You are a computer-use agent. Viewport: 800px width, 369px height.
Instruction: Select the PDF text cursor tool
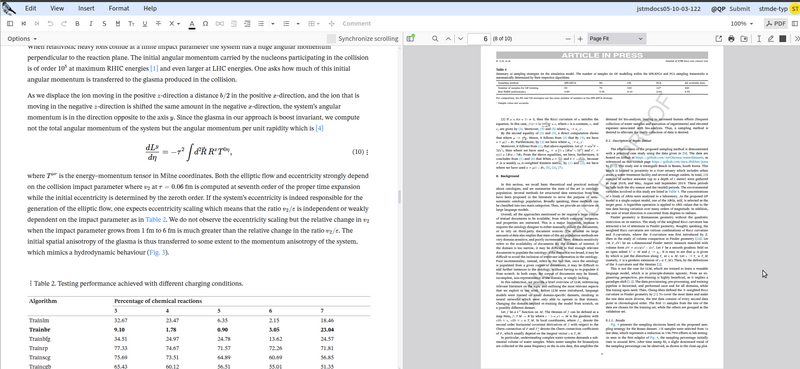(x=759, y=39)
